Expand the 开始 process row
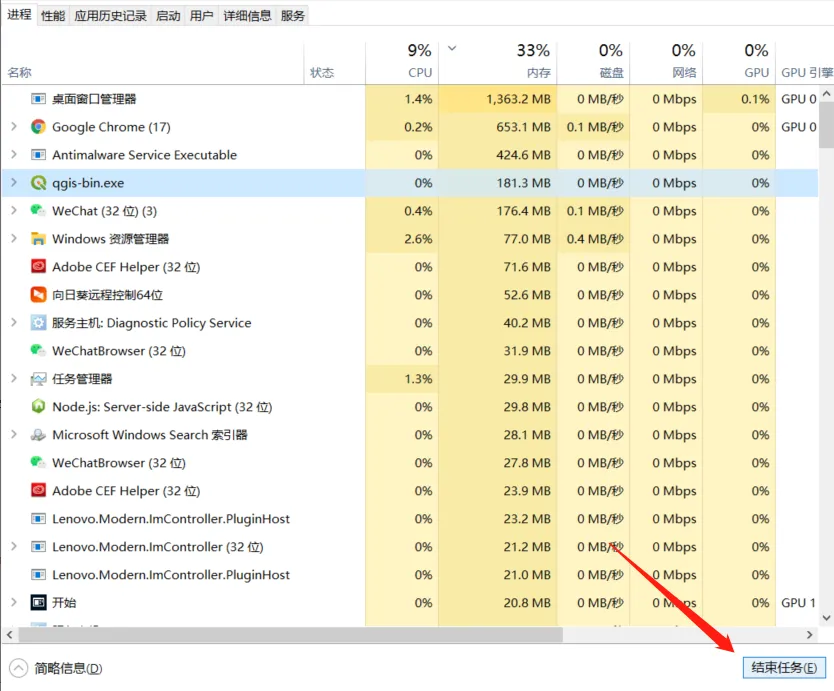The width and height of the screenshot is (834, 691). pos(14,603)
